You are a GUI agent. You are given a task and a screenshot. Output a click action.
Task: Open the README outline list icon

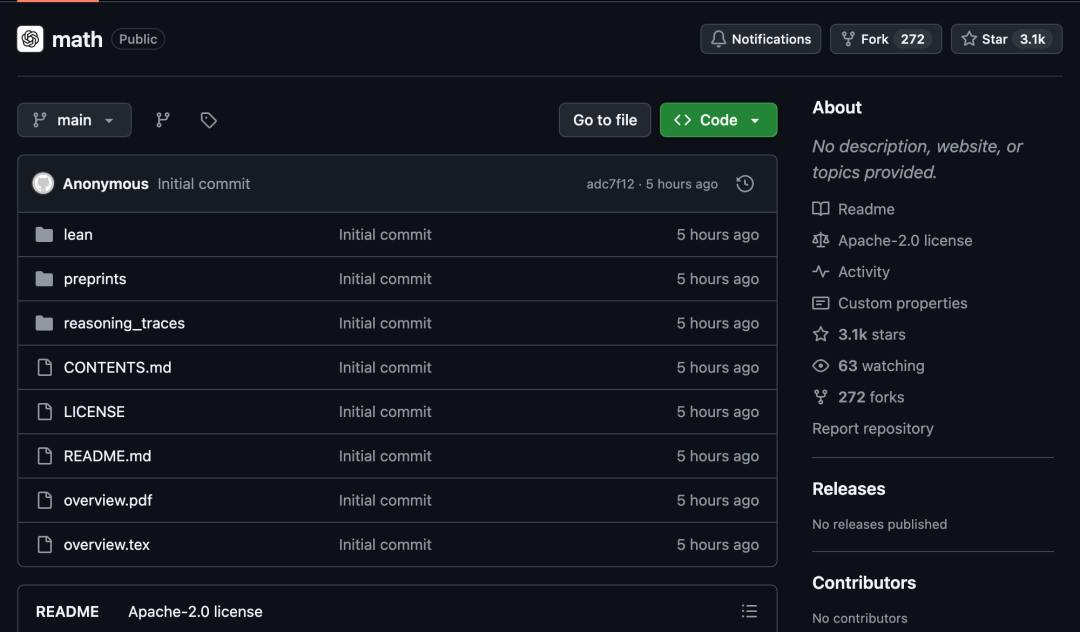[749, 611]
